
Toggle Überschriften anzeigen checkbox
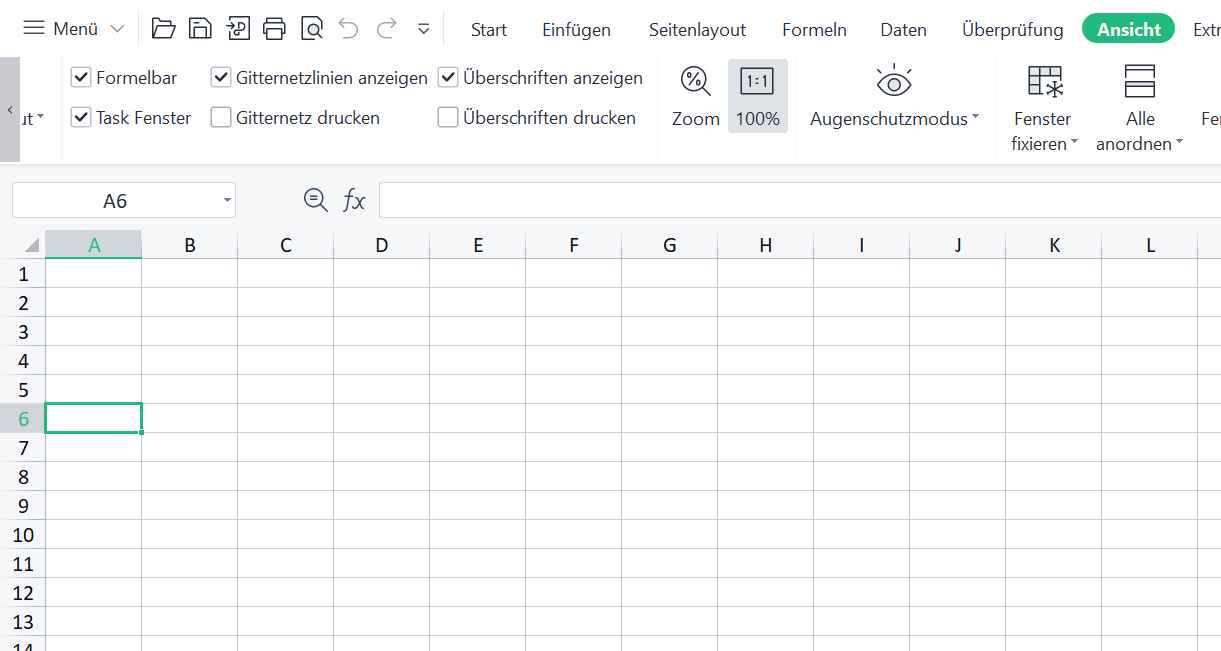pyautogui.click(x=448, y=77)
